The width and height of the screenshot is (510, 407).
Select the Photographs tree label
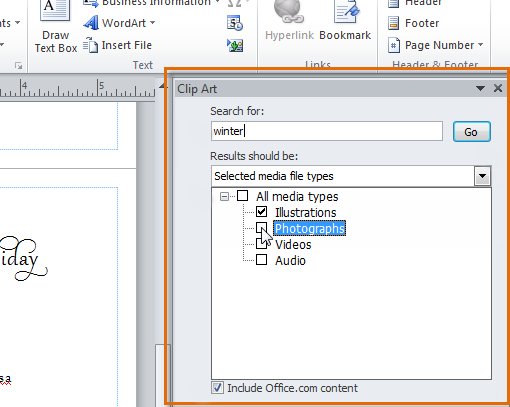pyautogui.click(x=310, y=228)
